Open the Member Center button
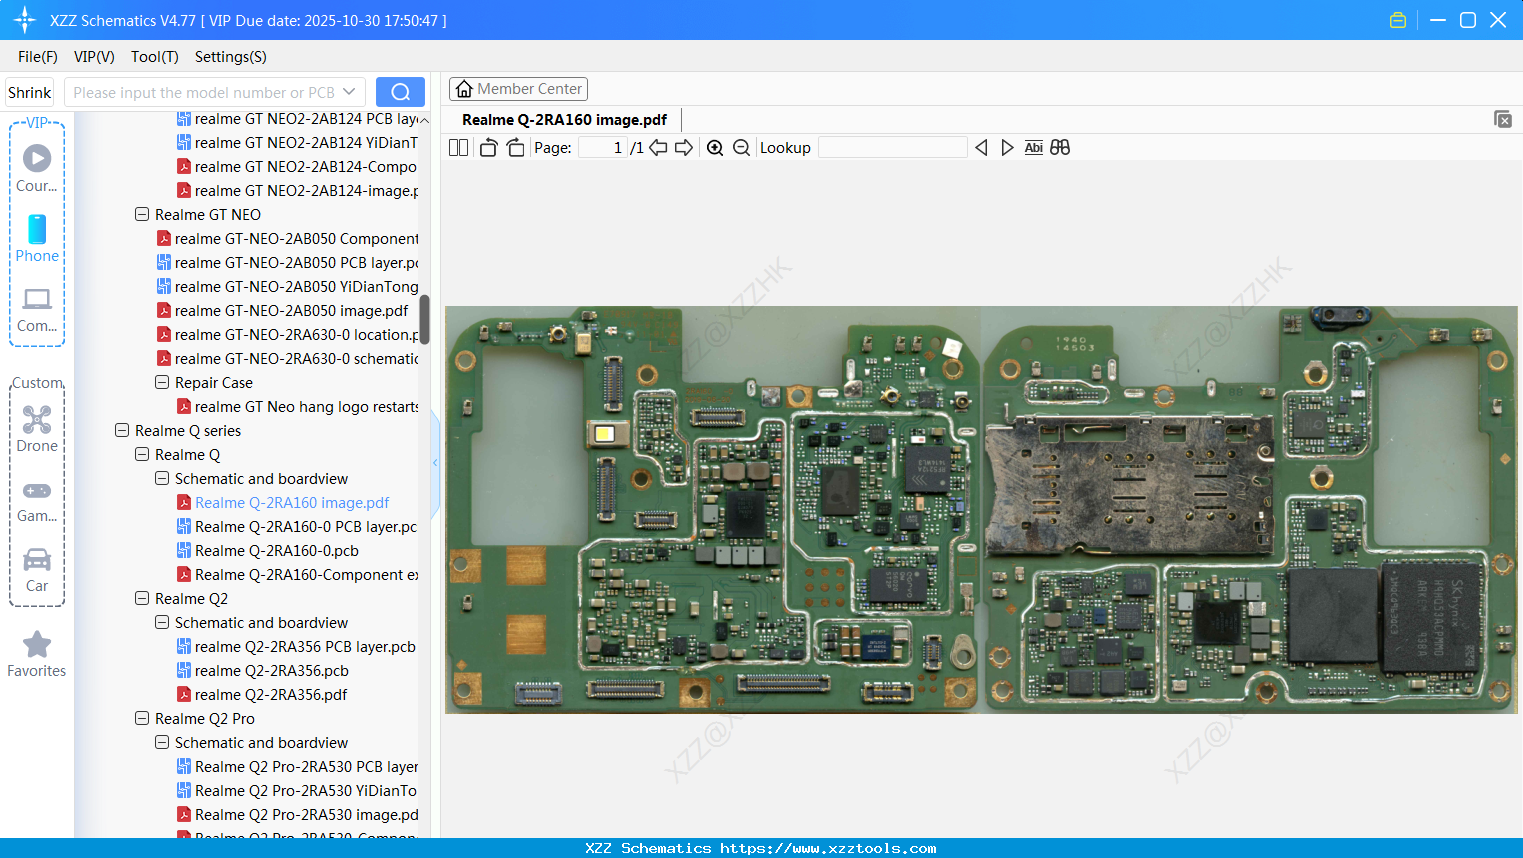1523x858 pixels. [x=518, y=89]
